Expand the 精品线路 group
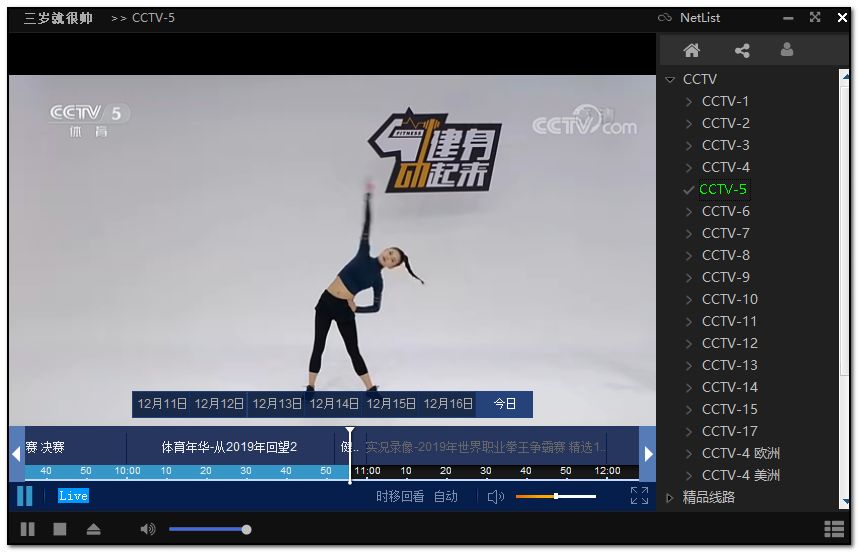This screenshot has height=552, width=858. 669,498
